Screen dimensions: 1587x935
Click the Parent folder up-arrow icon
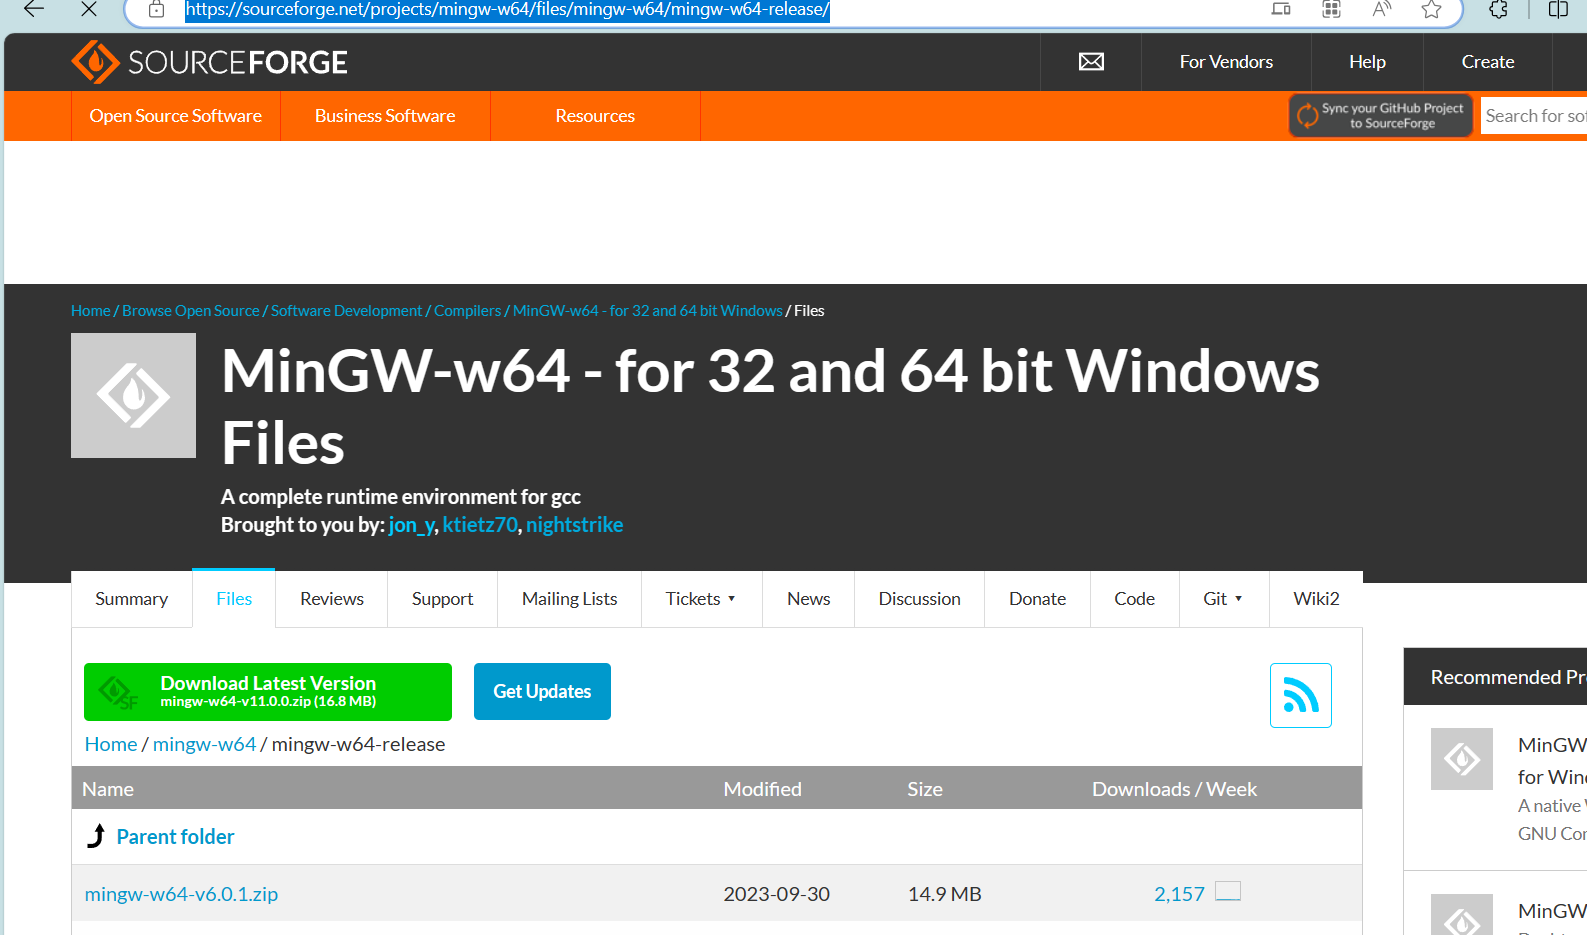tap(96, 836)
